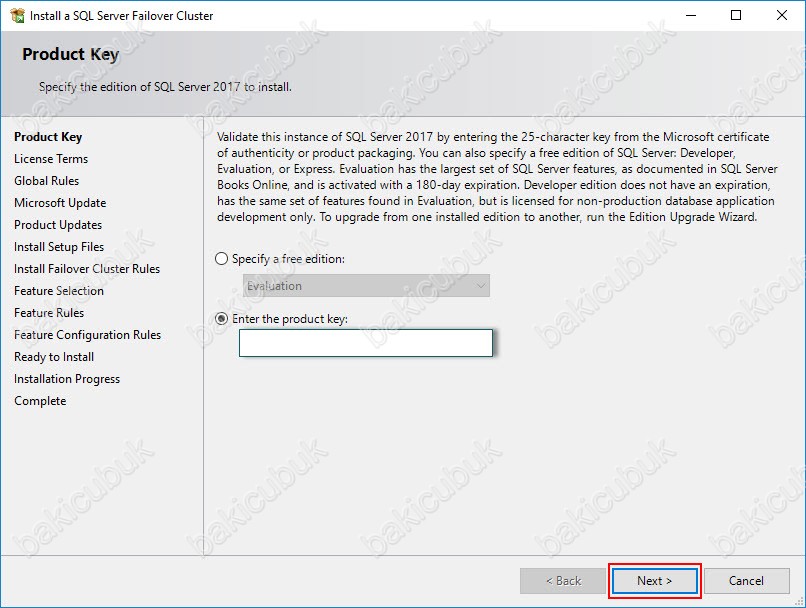
Task: Select Complete step in sidebar
Action: pyautogui.click(x=40, y=401)
